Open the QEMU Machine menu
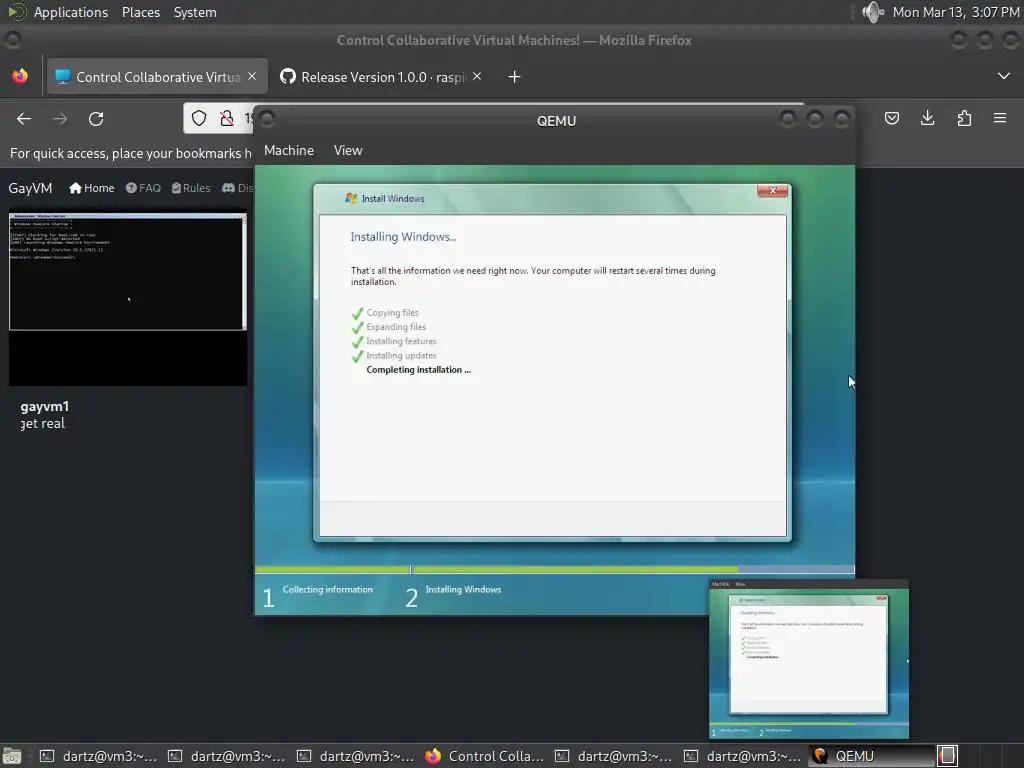Viewport: 1024px width, 768px height. tap(289, 150)
